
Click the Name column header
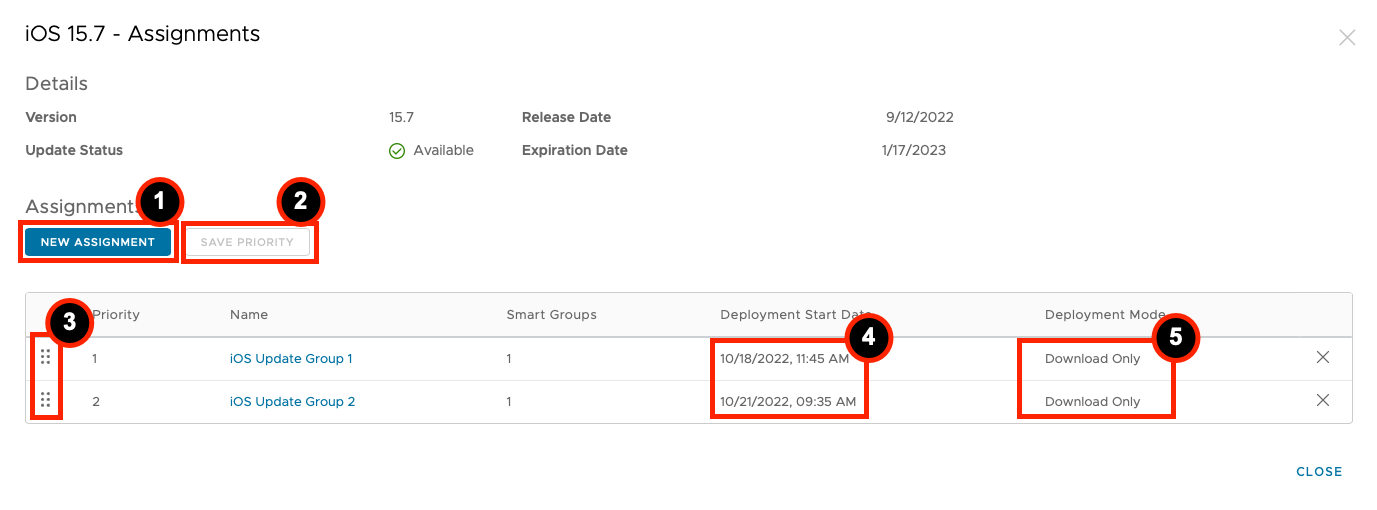249,315
